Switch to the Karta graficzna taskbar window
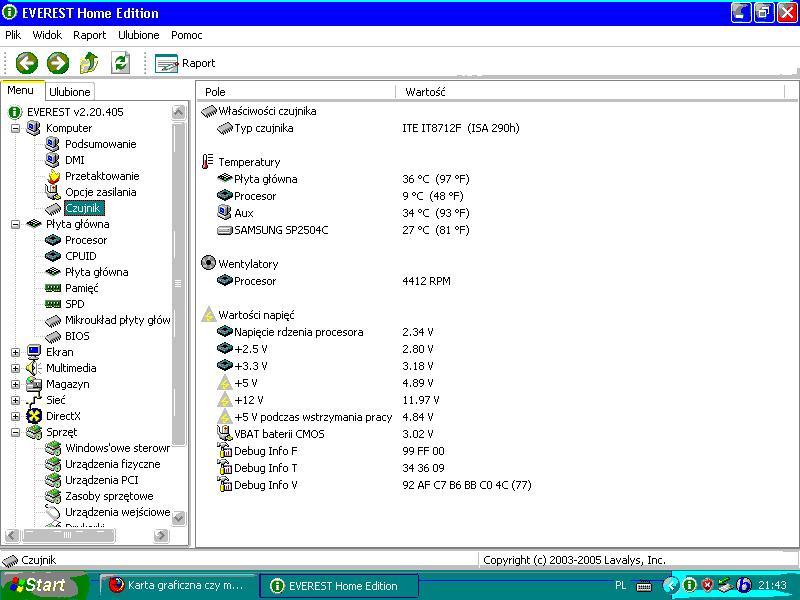The width and height of the screenshot is (800, 600). [x=178, y=585]
